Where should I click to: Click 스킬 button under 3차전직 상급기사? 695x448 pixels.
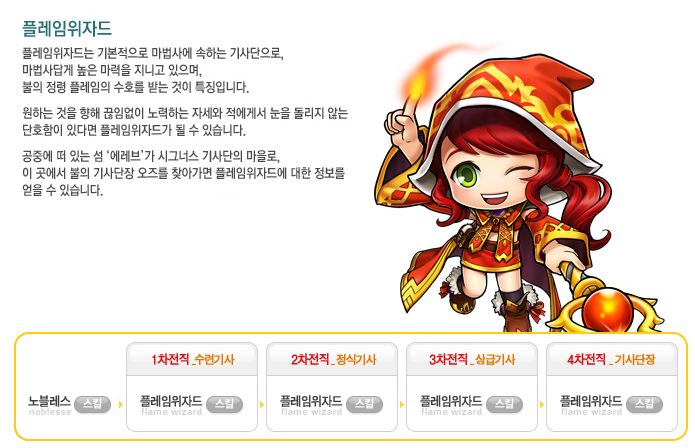point(504,404)
